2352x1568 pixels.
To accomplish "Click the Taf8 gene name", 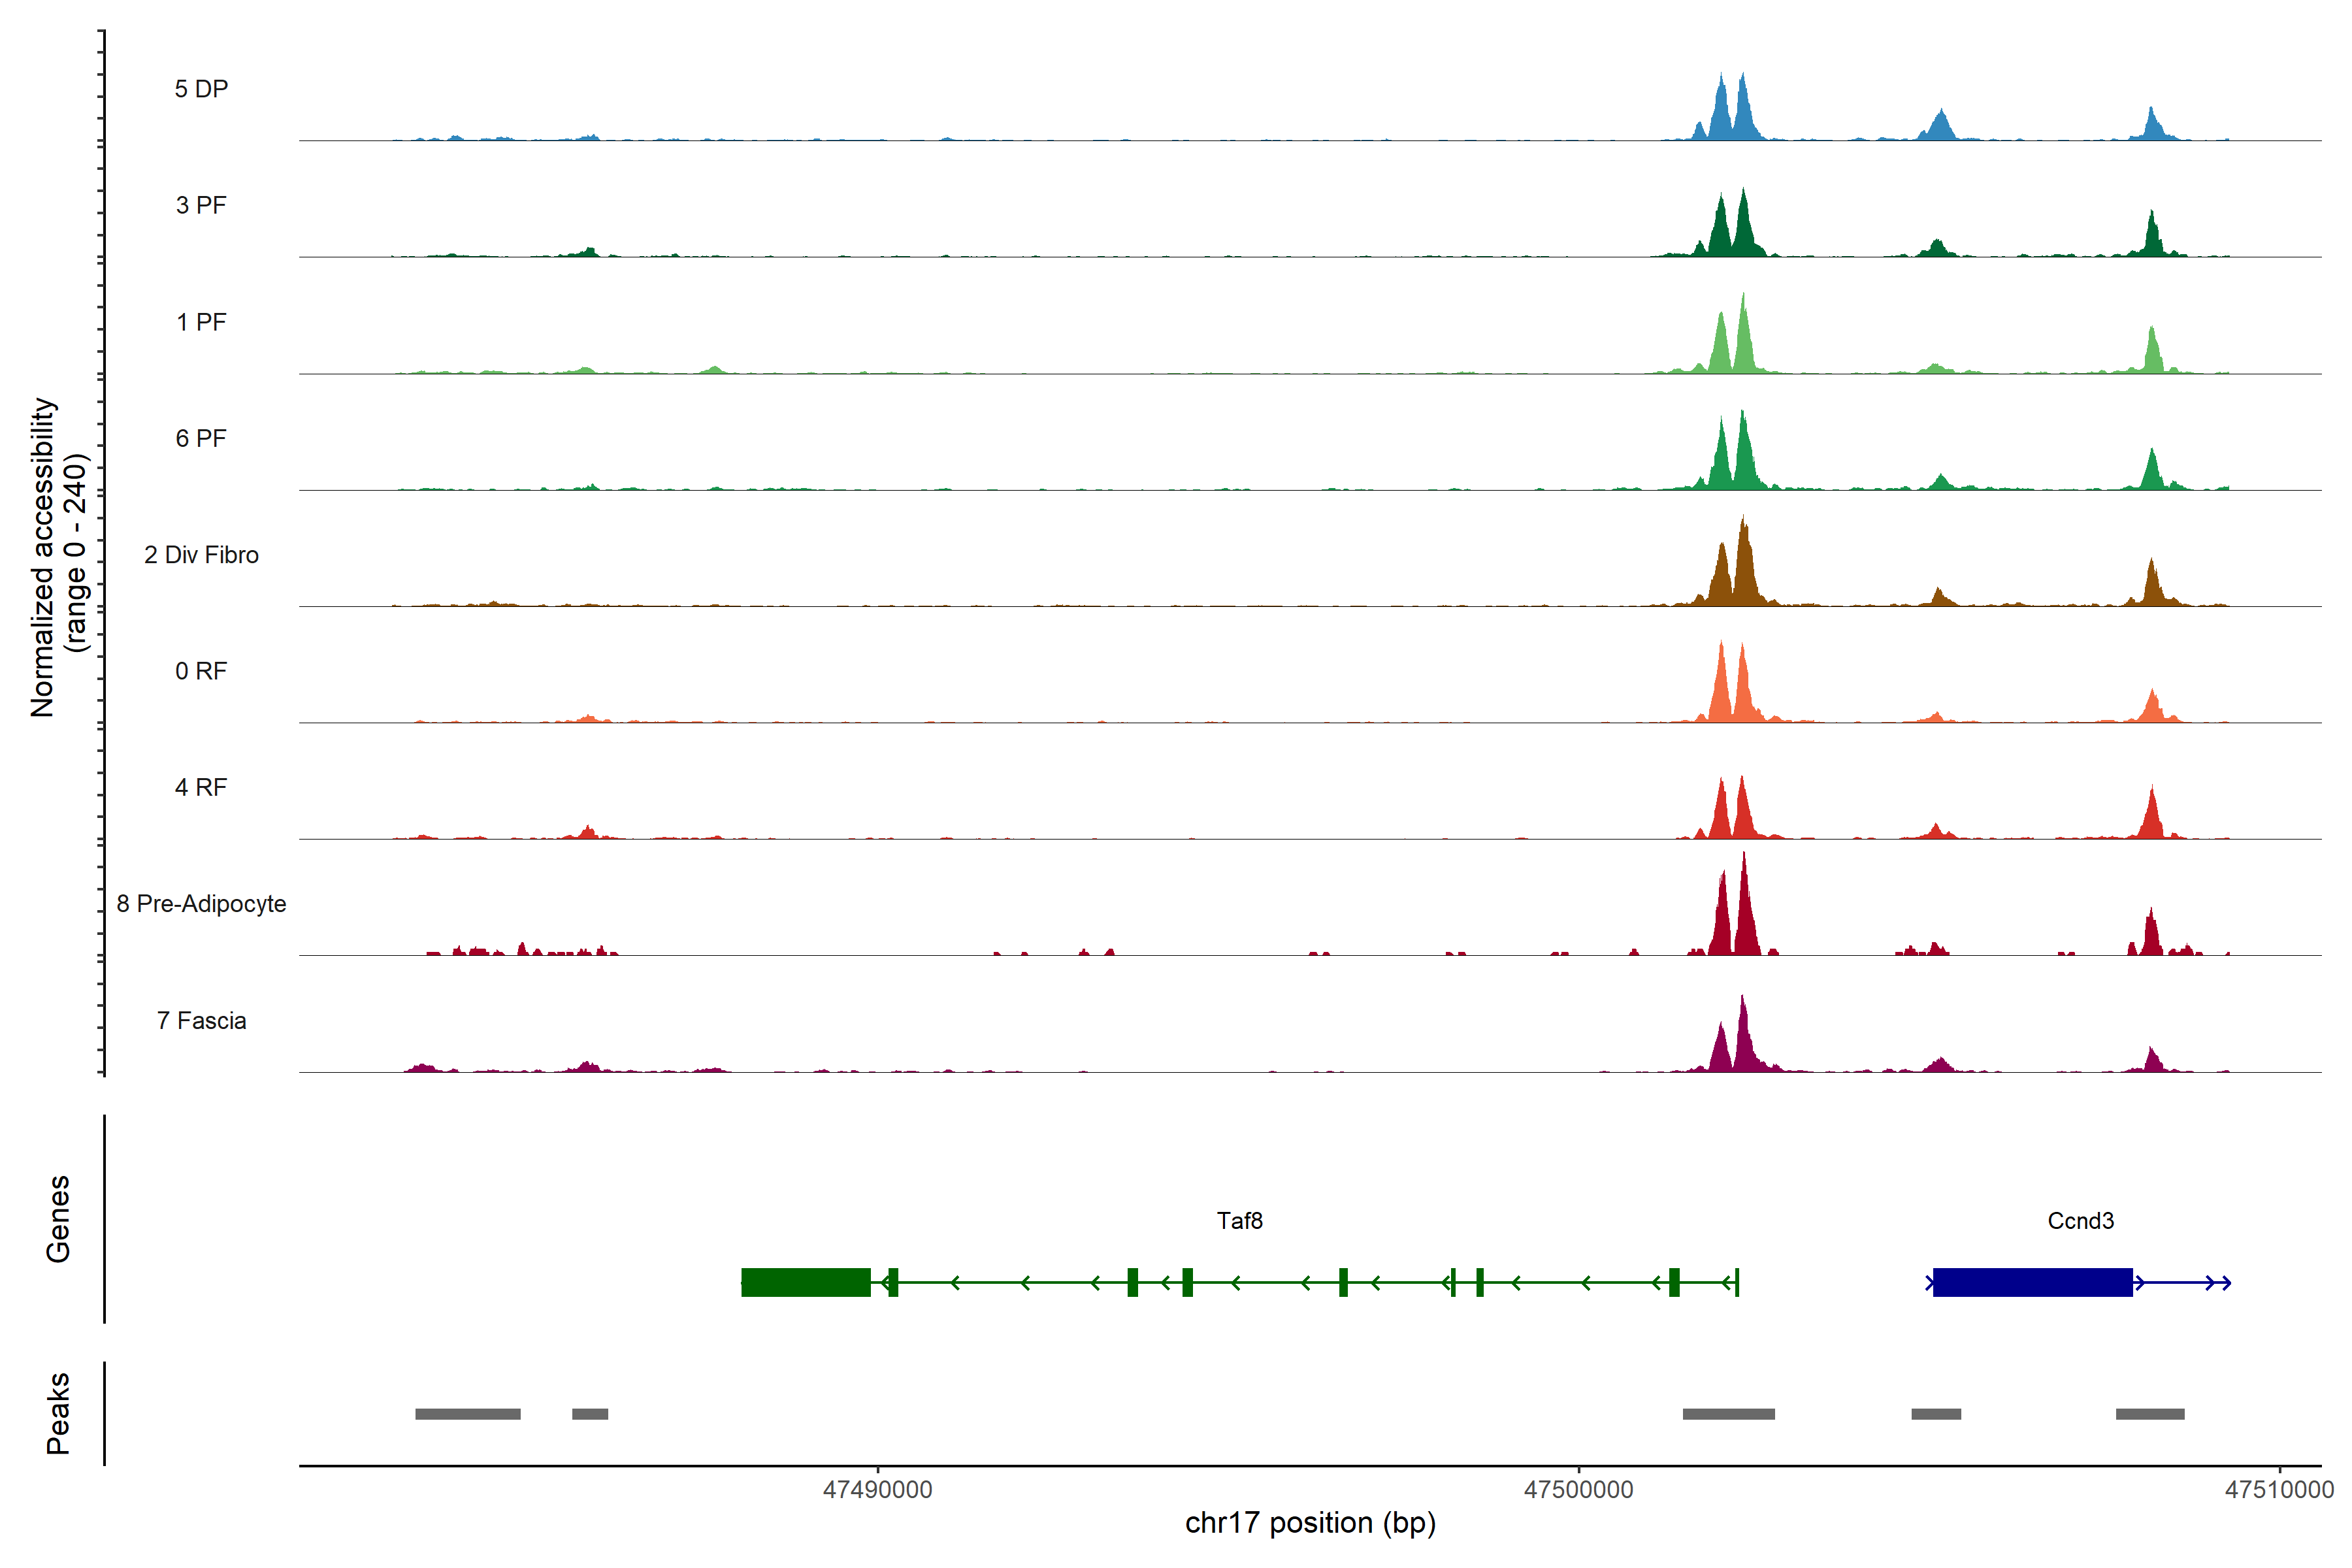I will 1239,1221.
